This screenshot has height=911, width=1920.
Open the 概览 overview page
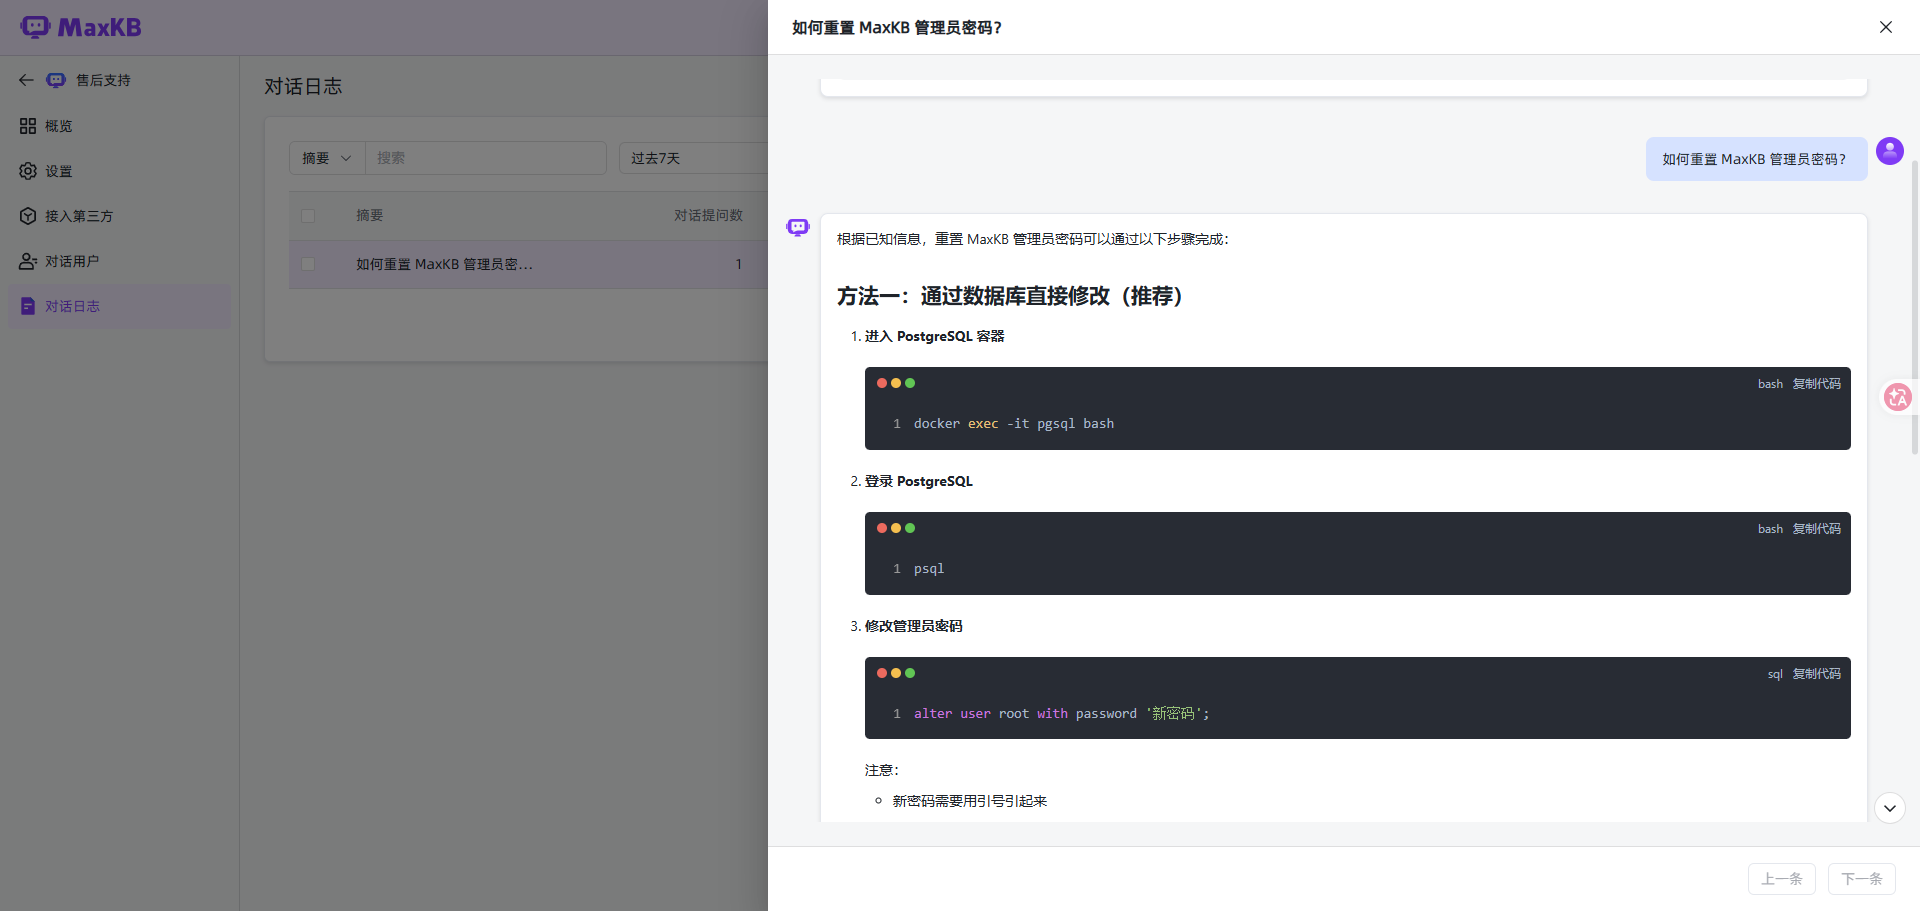[58, 126]
